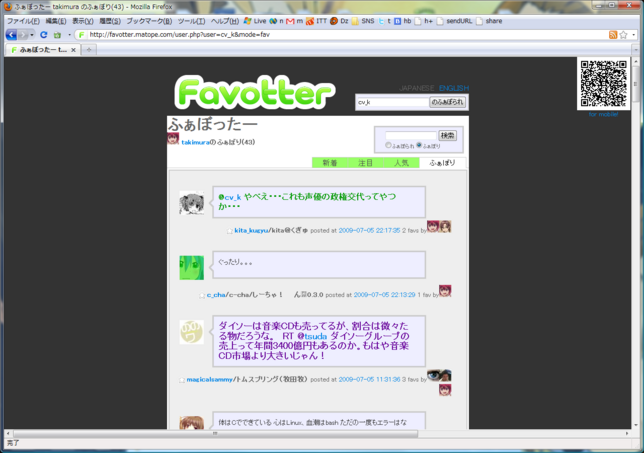The height and width of the screenshot is (453, 644).
Task: Open the SNS bookmark folder
Action: point(363,21)
